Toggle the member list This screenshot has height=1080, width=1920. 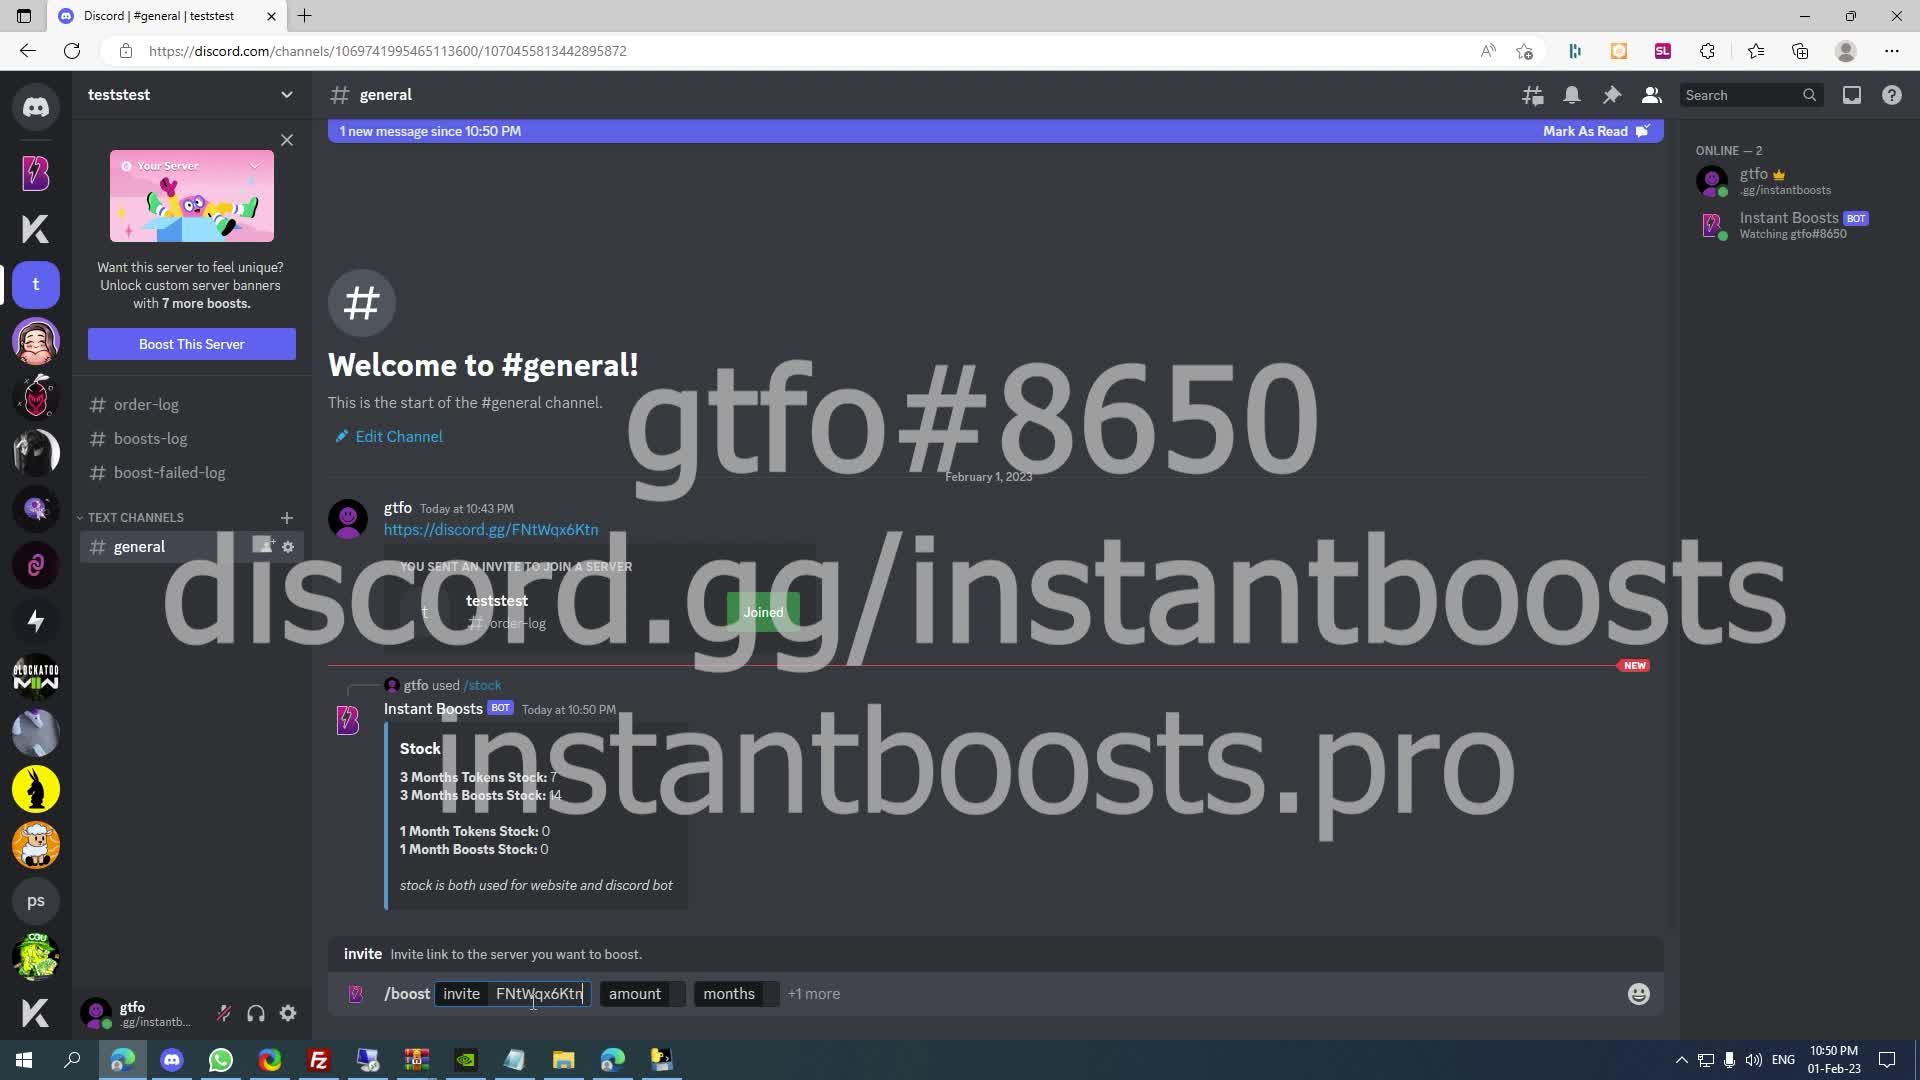(x=1651, y=94)
